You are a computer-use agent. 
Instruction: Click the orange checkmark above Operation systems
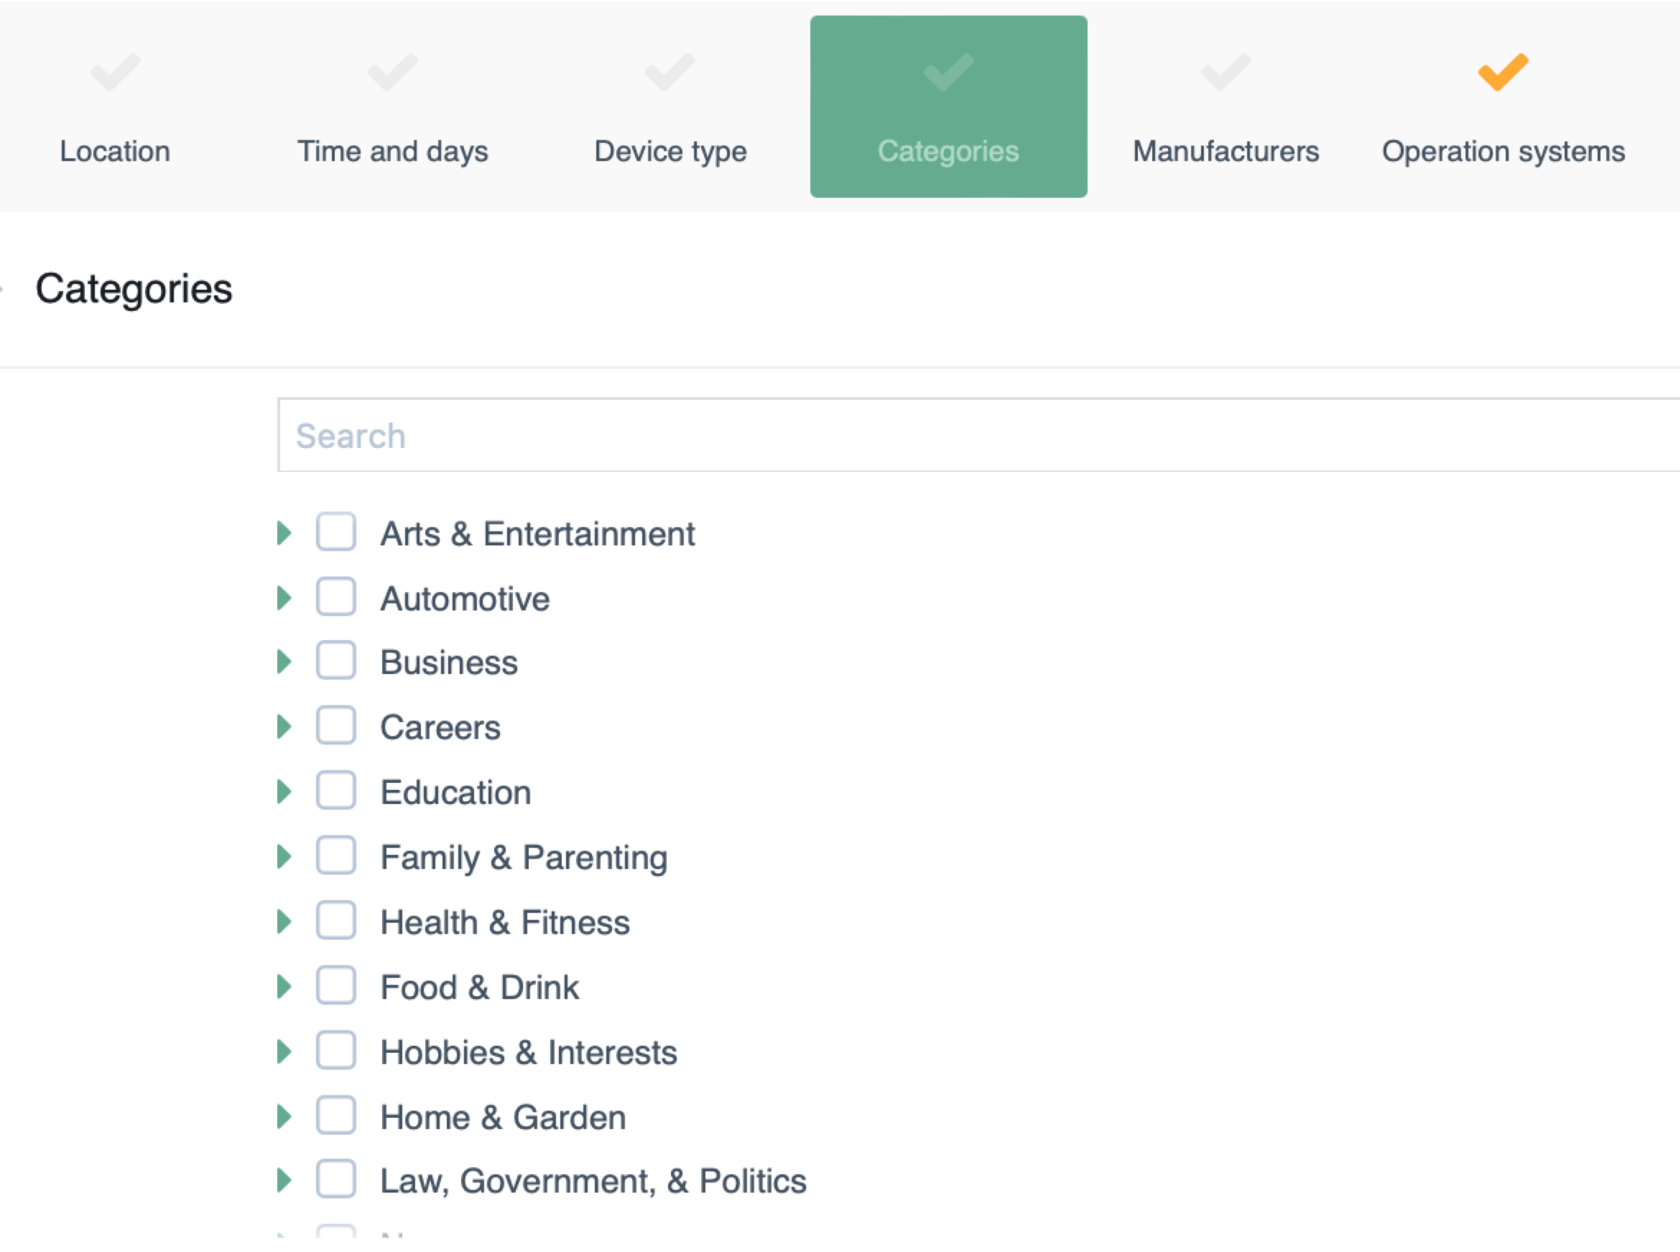pos(1503,72)
